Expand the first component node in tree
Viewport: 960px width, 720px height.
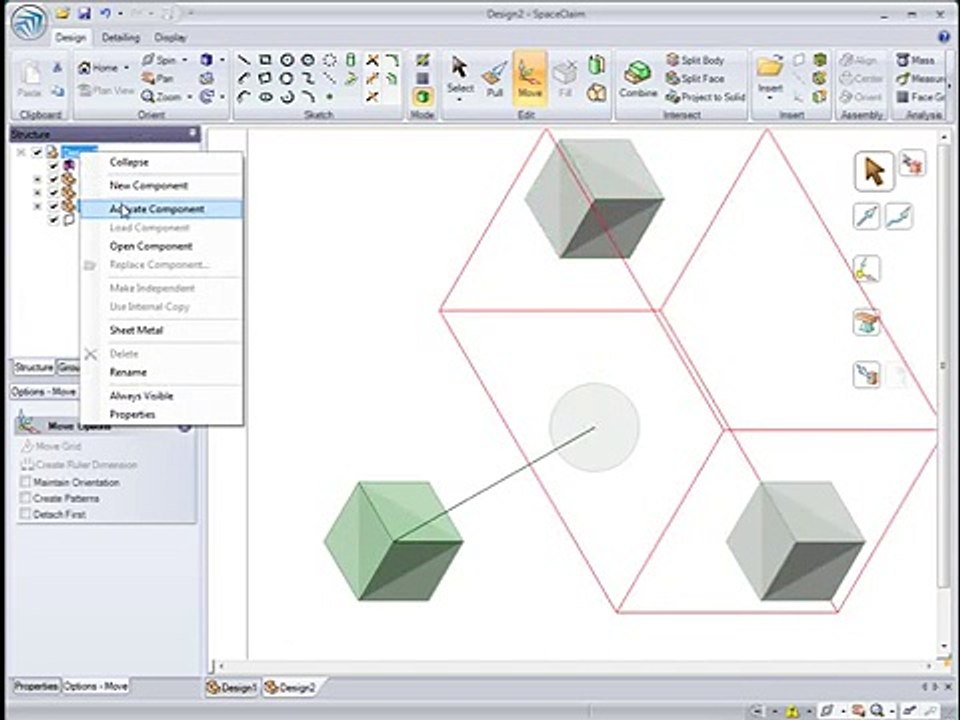point(37,179)
